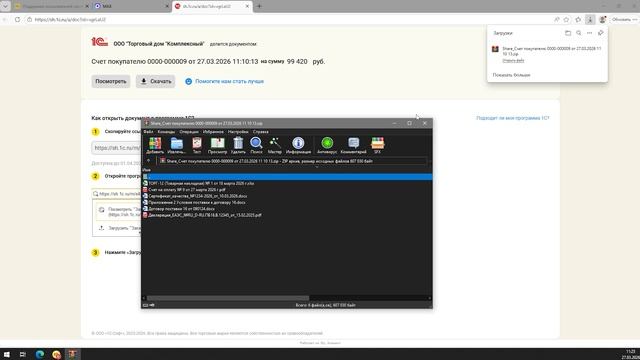Viewport: 640px width, 360px height.
Task: Click the browser downloads toolbar icon
Action: click(x=590, y=20)
